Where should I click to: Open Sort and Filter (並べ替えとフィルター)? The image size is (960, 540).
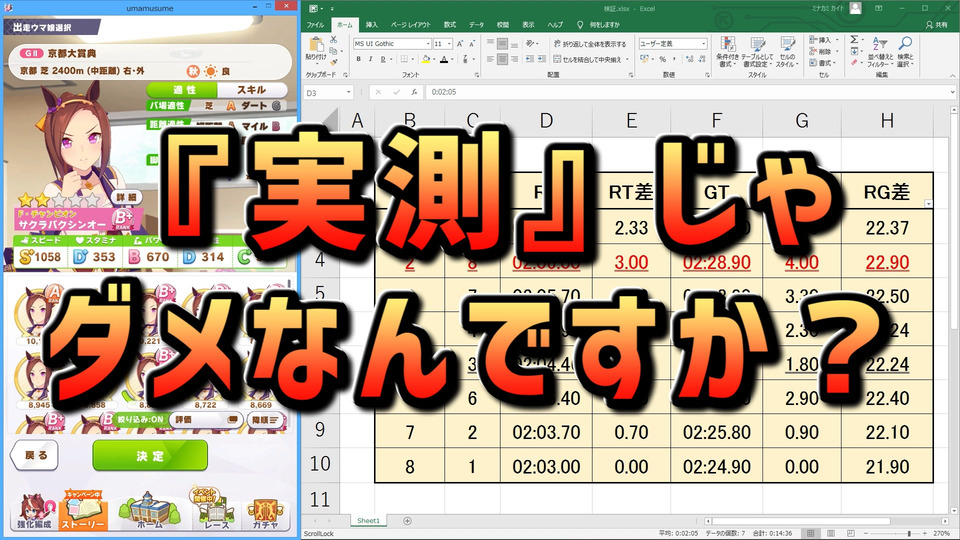(x=880, y=51)
